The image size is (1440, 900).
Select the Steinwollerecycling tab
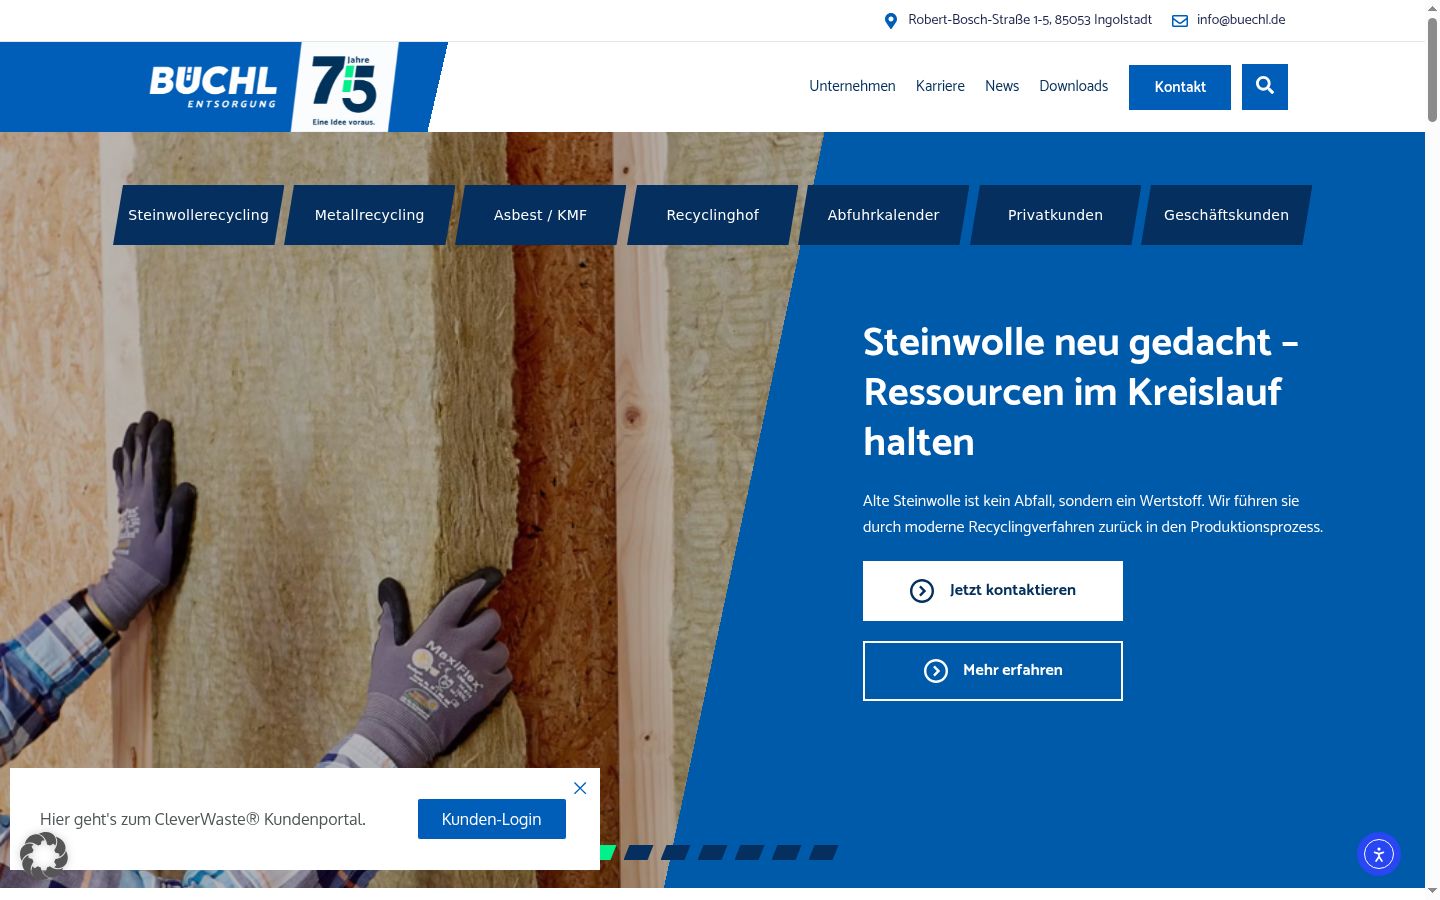[198, 215]
